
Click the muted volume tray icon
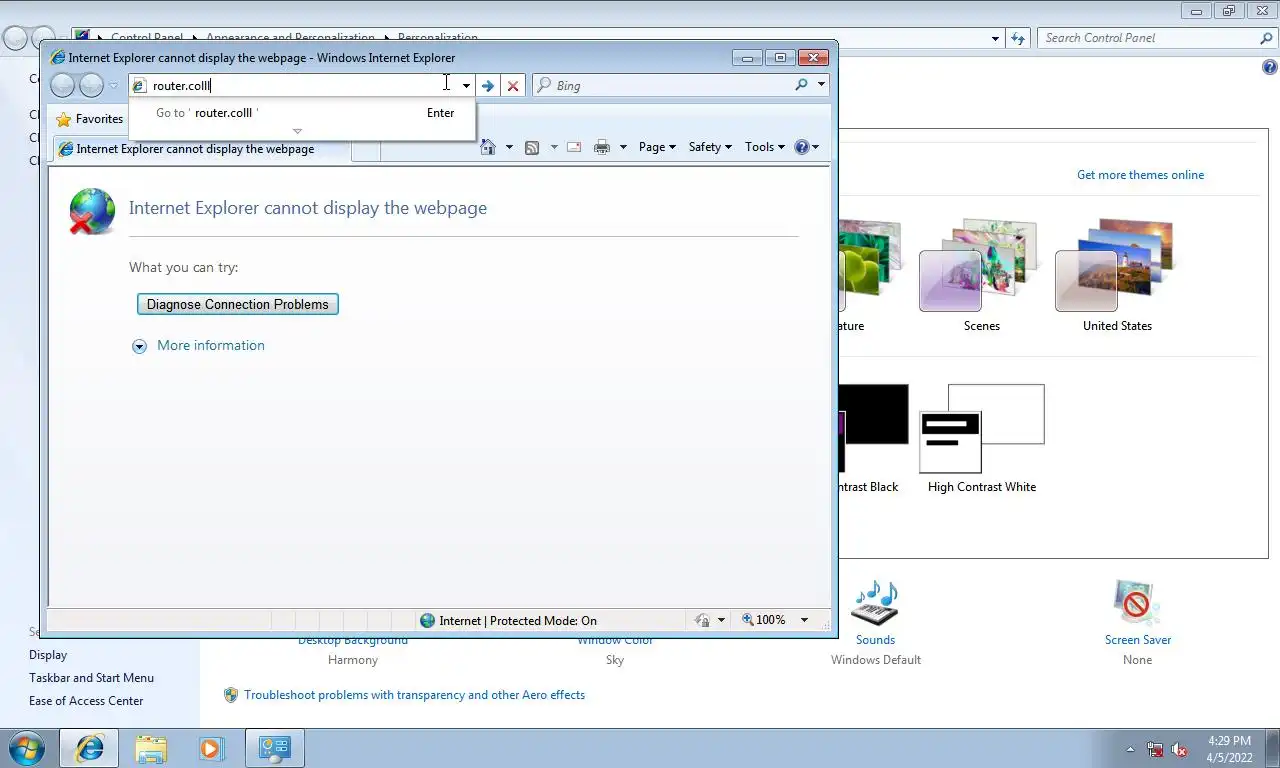coord(1180,749)
